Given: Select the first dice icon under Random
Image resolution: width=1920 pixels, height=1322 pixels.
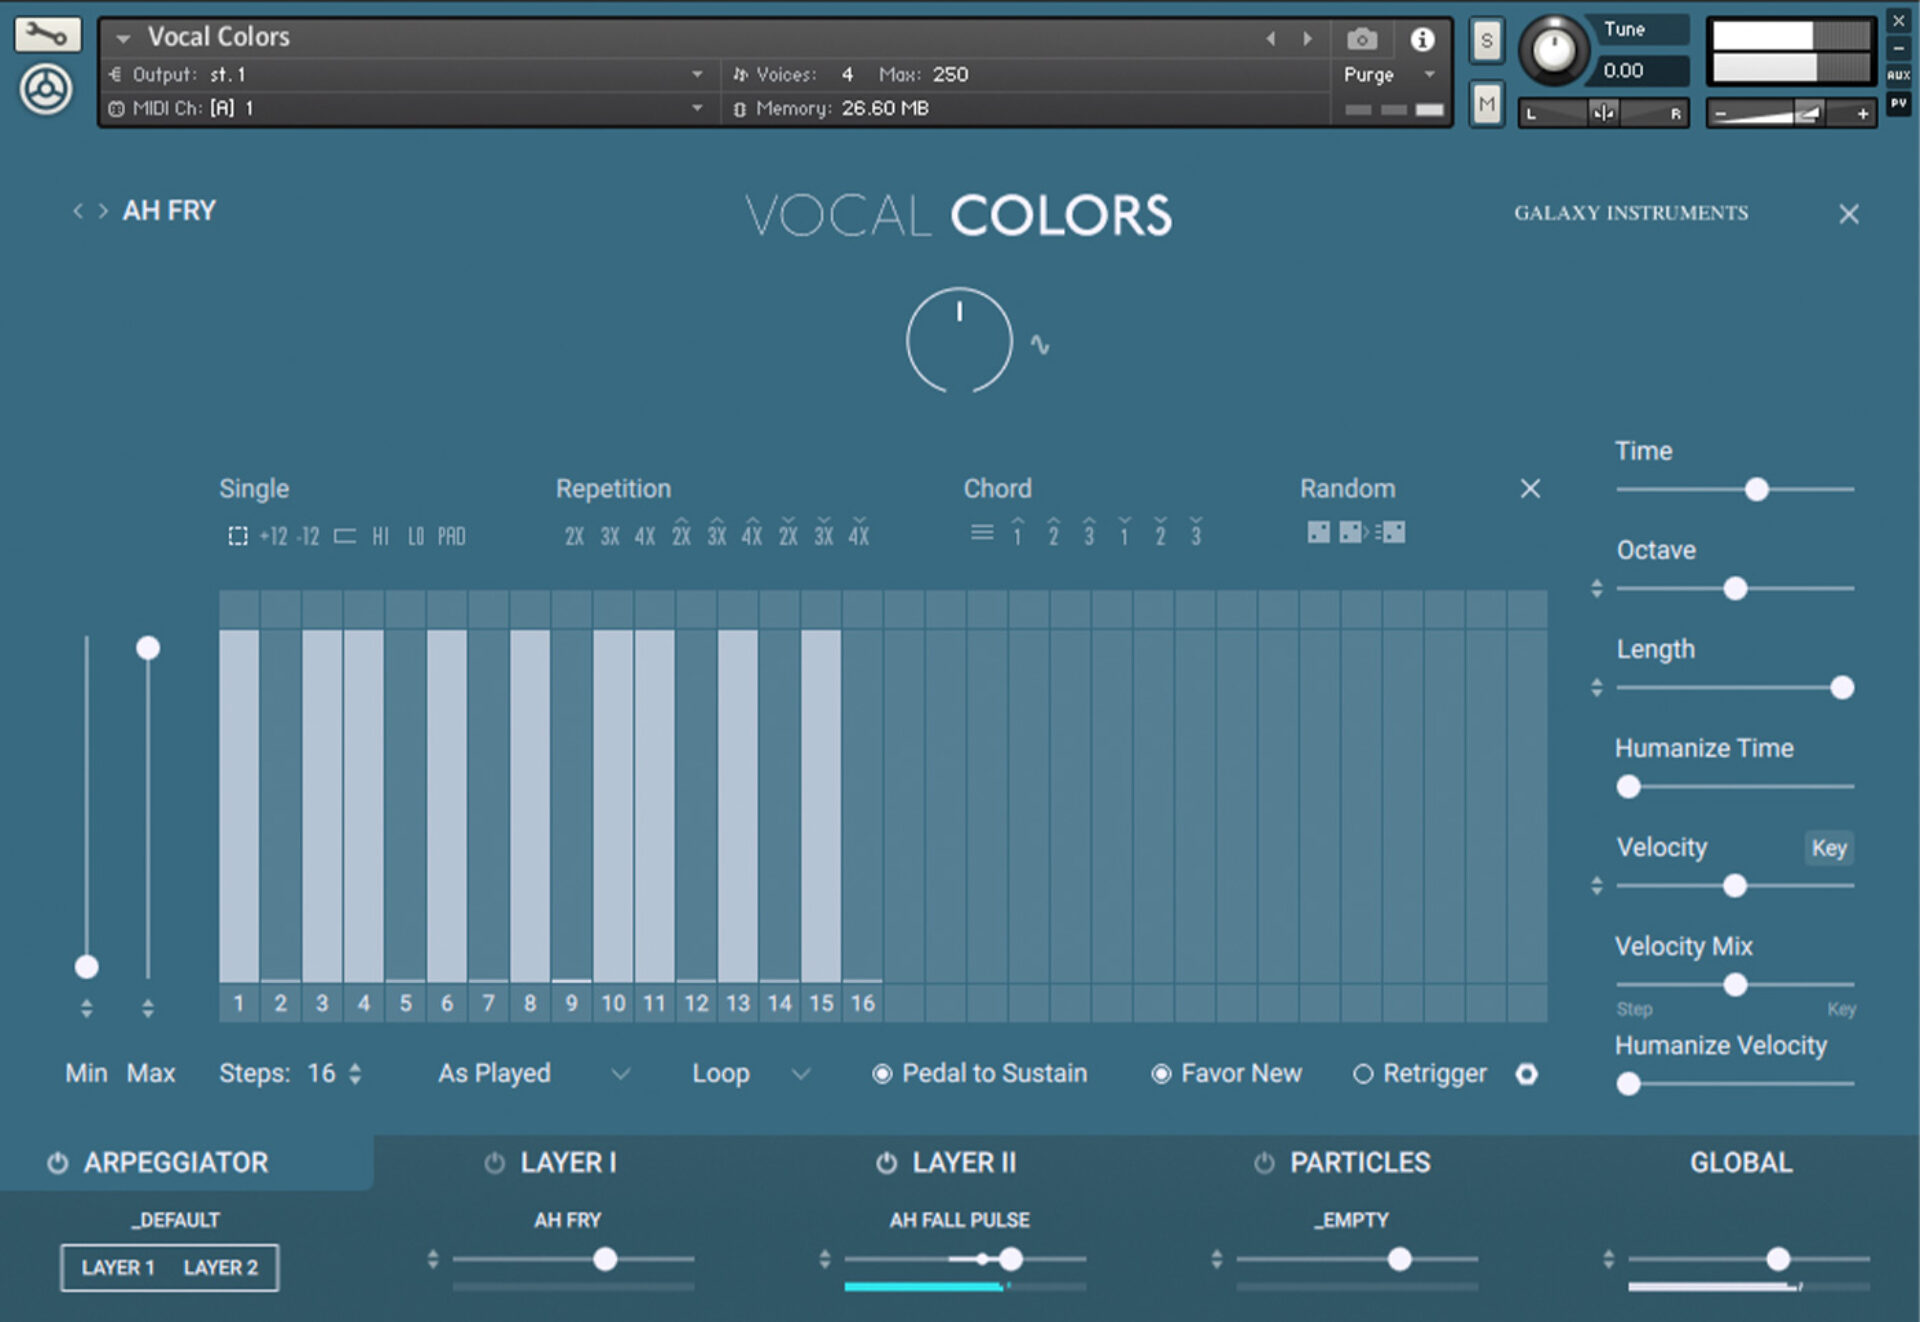Looking at the screenshot, I should 1318,533.
